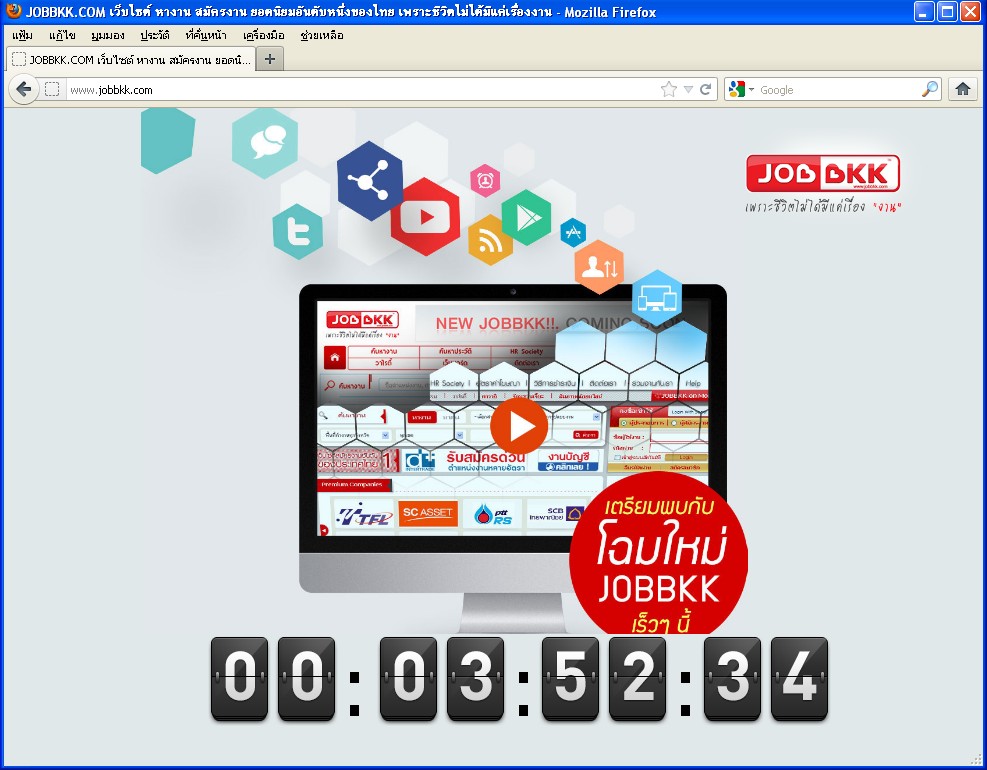Click the blue share hexagon icon
987x770 pixels.
click(369, 181)
